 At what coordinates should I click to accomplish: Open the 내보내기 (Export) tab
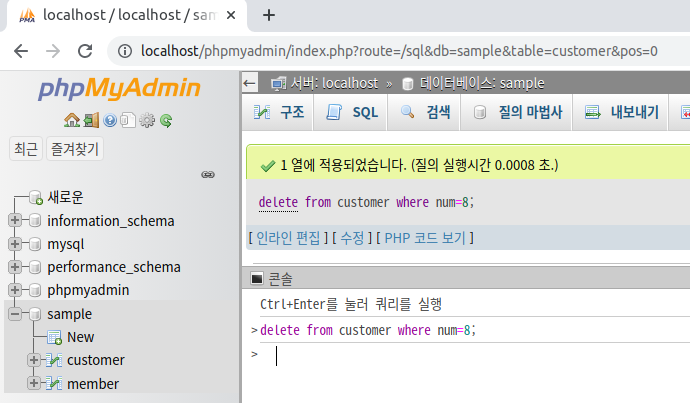(x=621, y=113)
